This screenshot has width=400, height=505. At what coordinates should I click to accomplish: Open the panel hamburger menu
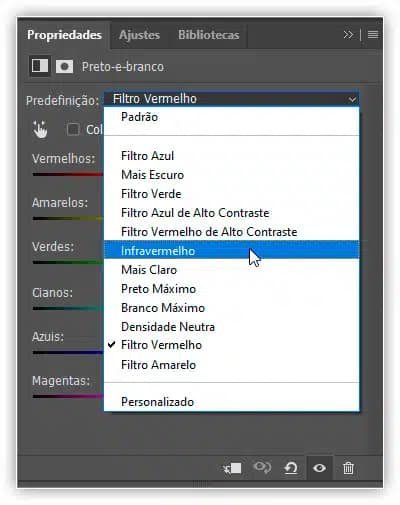tap(373, 34)
